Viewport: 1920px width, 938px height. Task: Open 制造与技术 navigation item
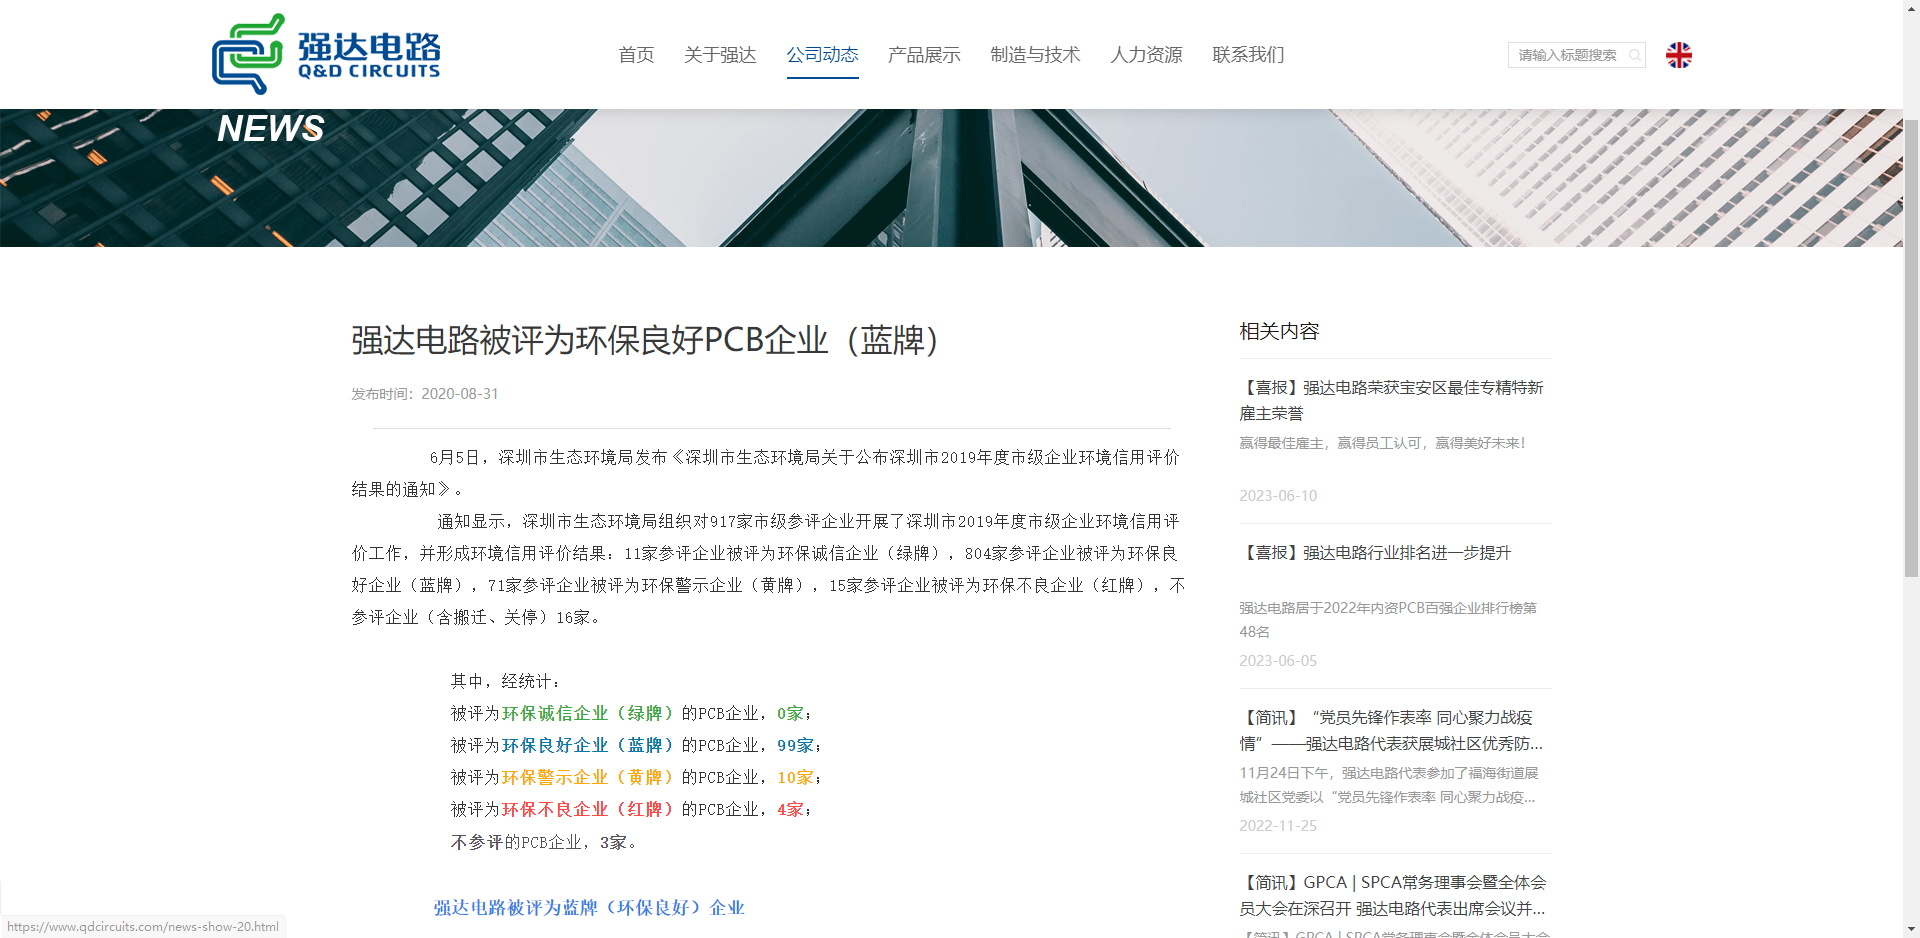pyautogui.click(x=1035, y=55)
